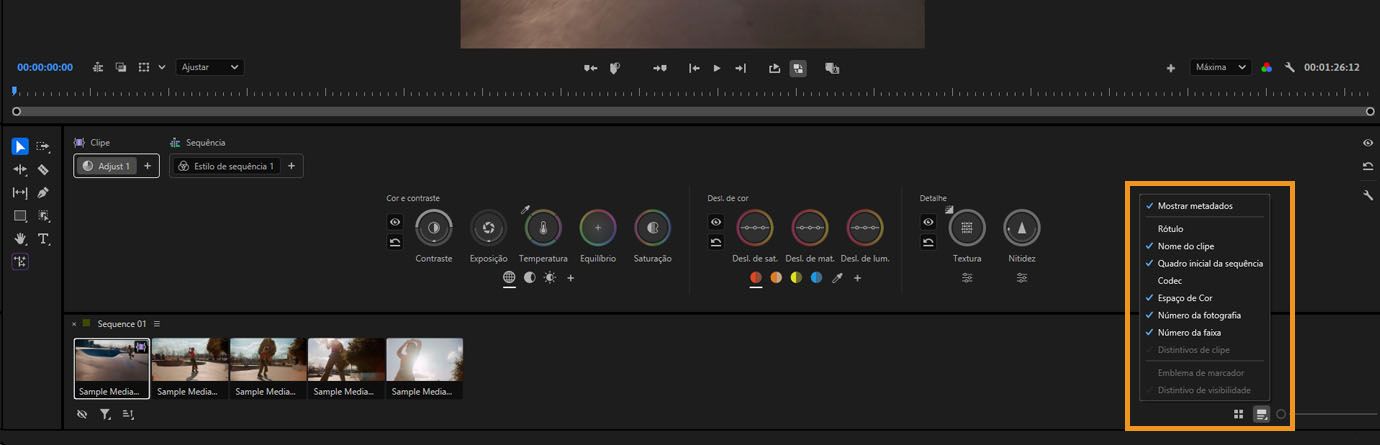
Task: Click the monitor button editor plus icon
Action: click(1171, 68)
